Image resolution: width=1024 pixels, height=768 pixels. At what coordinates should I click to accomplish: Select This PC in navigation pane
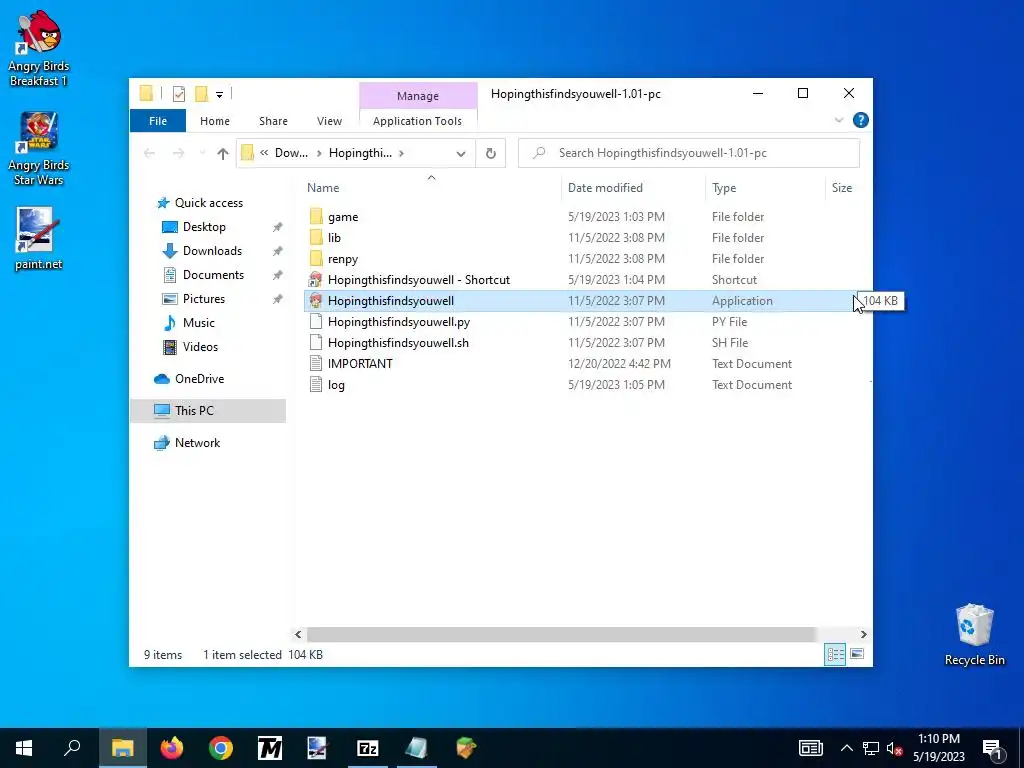(x=208, y=411)
